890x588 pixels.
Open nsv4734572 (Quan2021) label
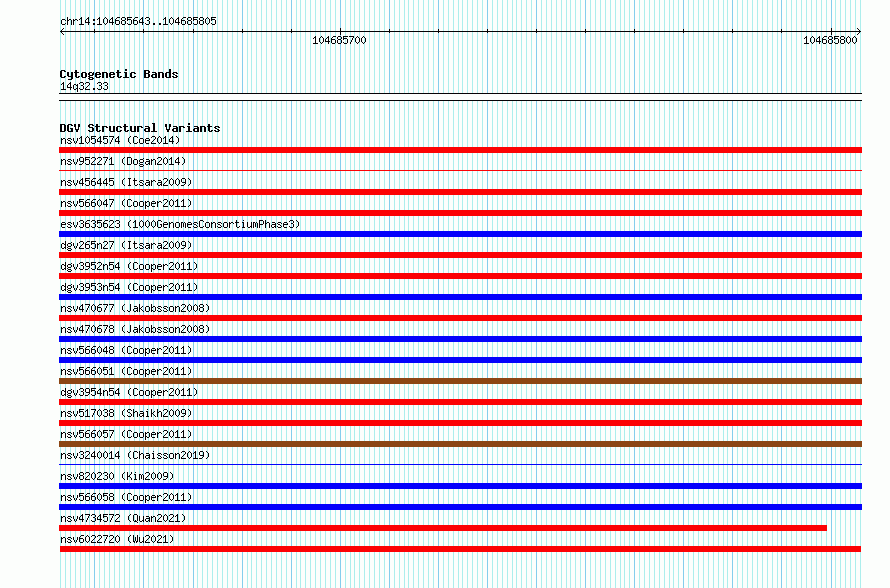tap(123, 518)
